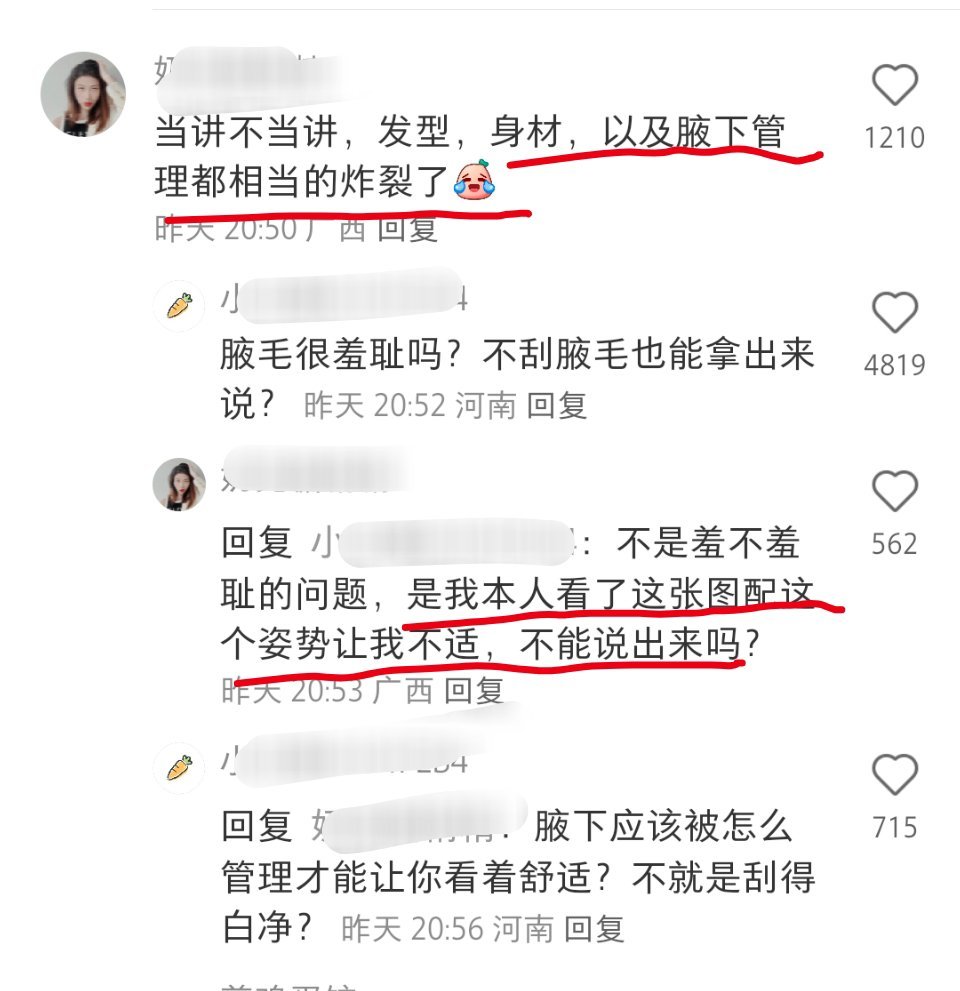Click 回复 next to 昨天 20:53 广西
960x991 pixels.
(474, 690)
